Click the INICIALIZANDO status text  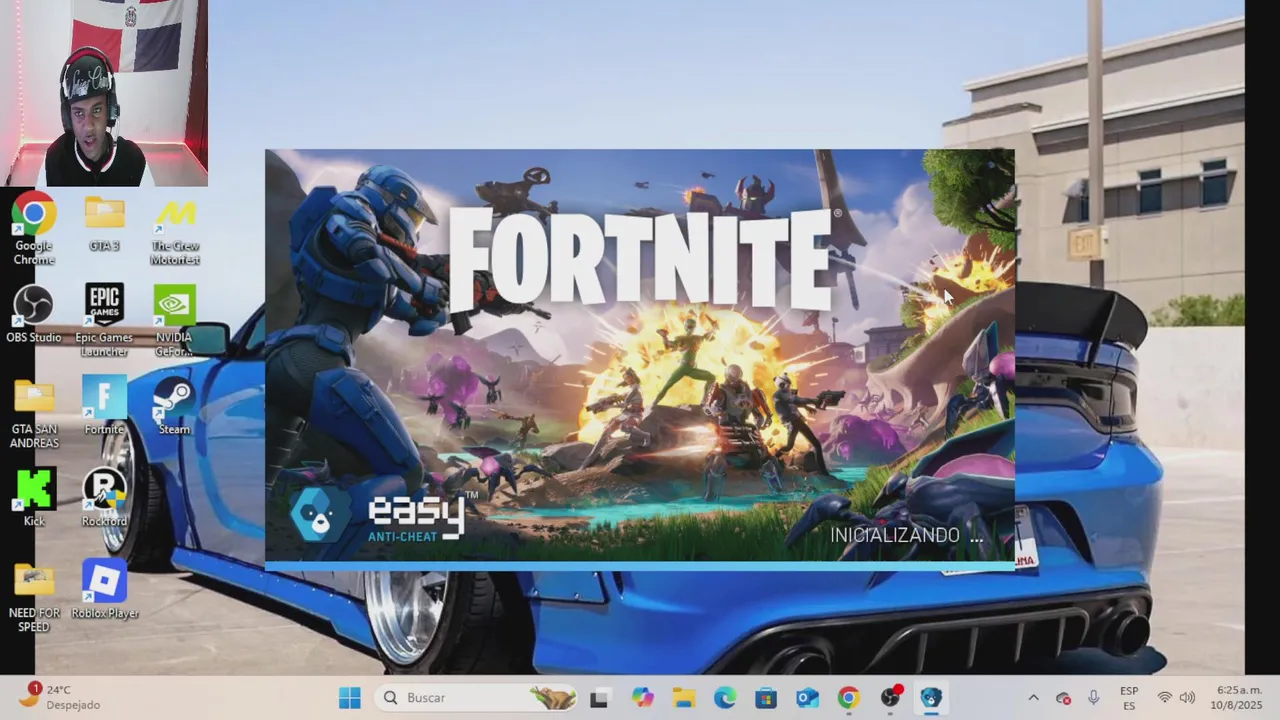[x=906, y=536]
